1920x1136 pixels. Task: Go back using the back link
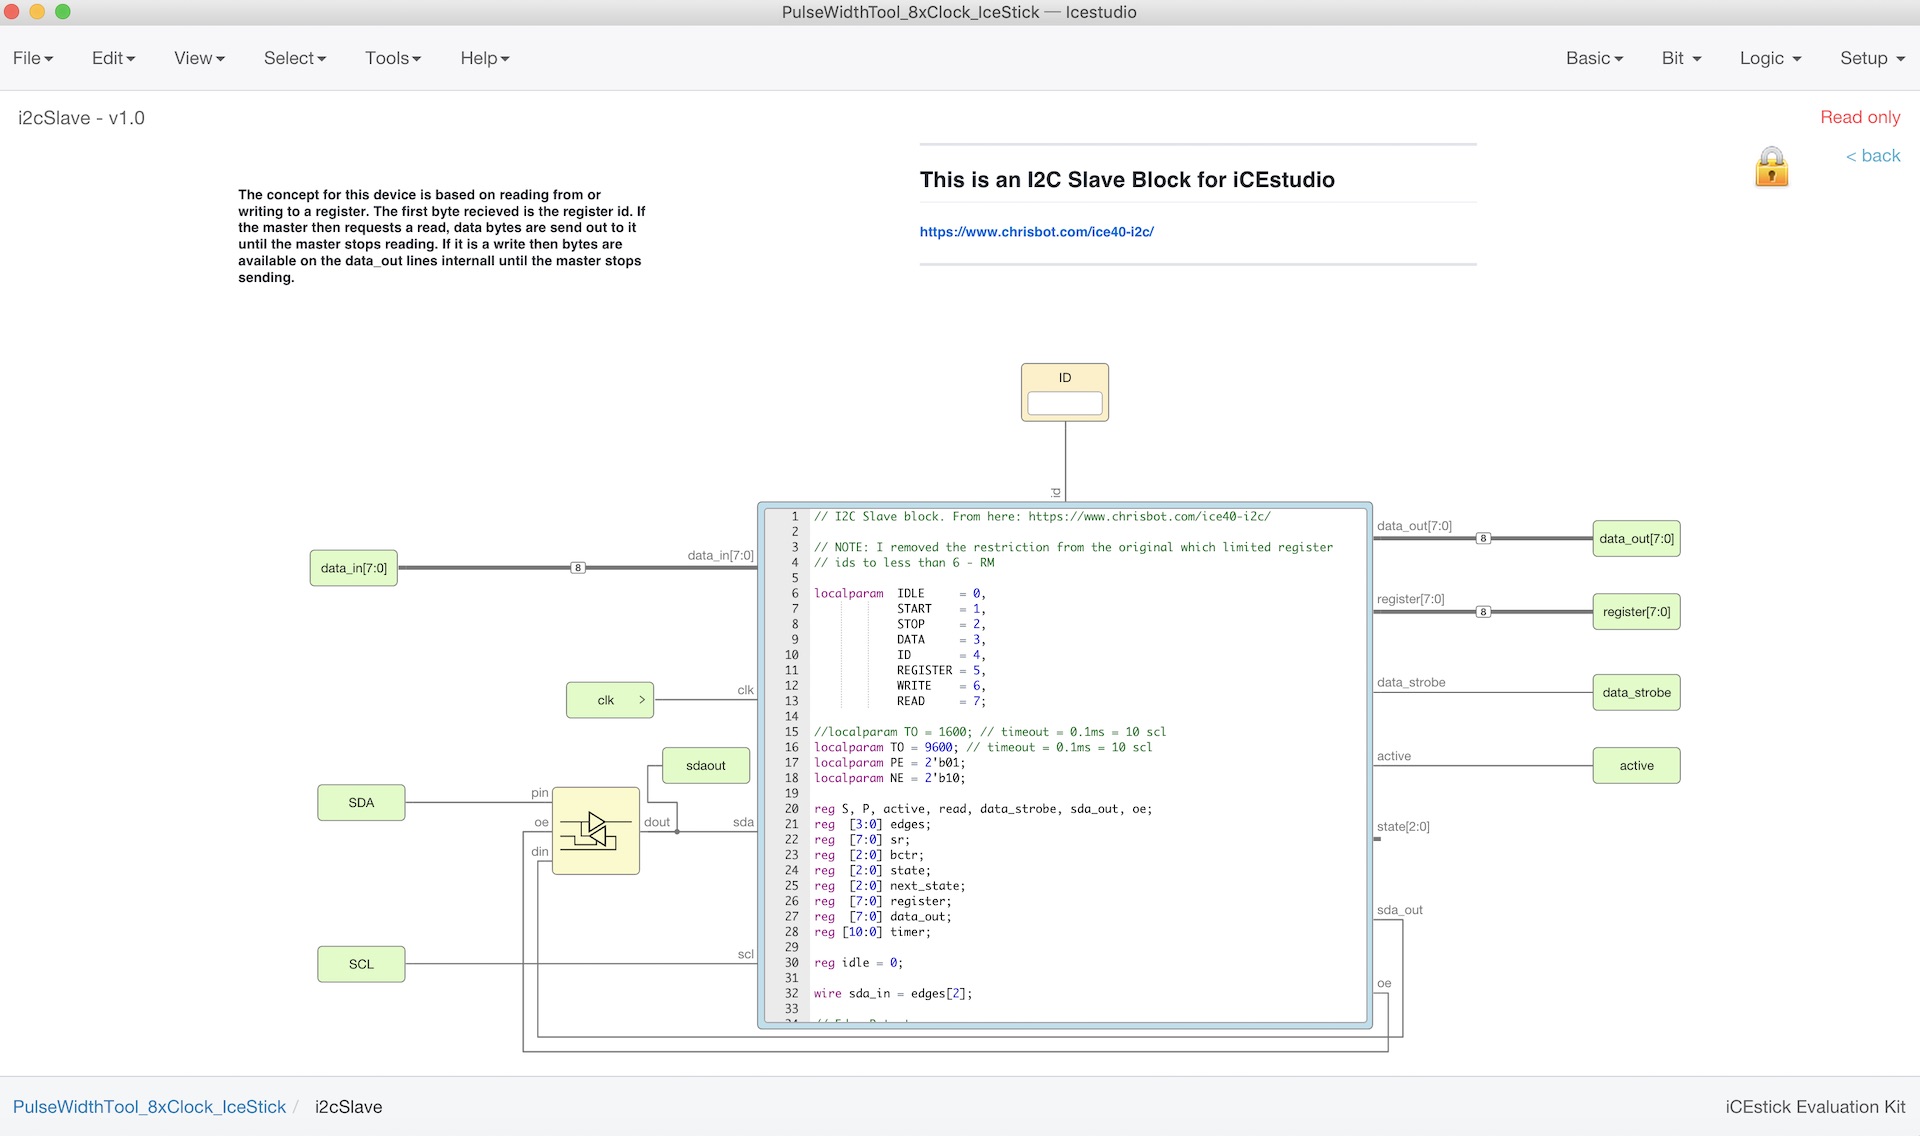coord(1872,156)
